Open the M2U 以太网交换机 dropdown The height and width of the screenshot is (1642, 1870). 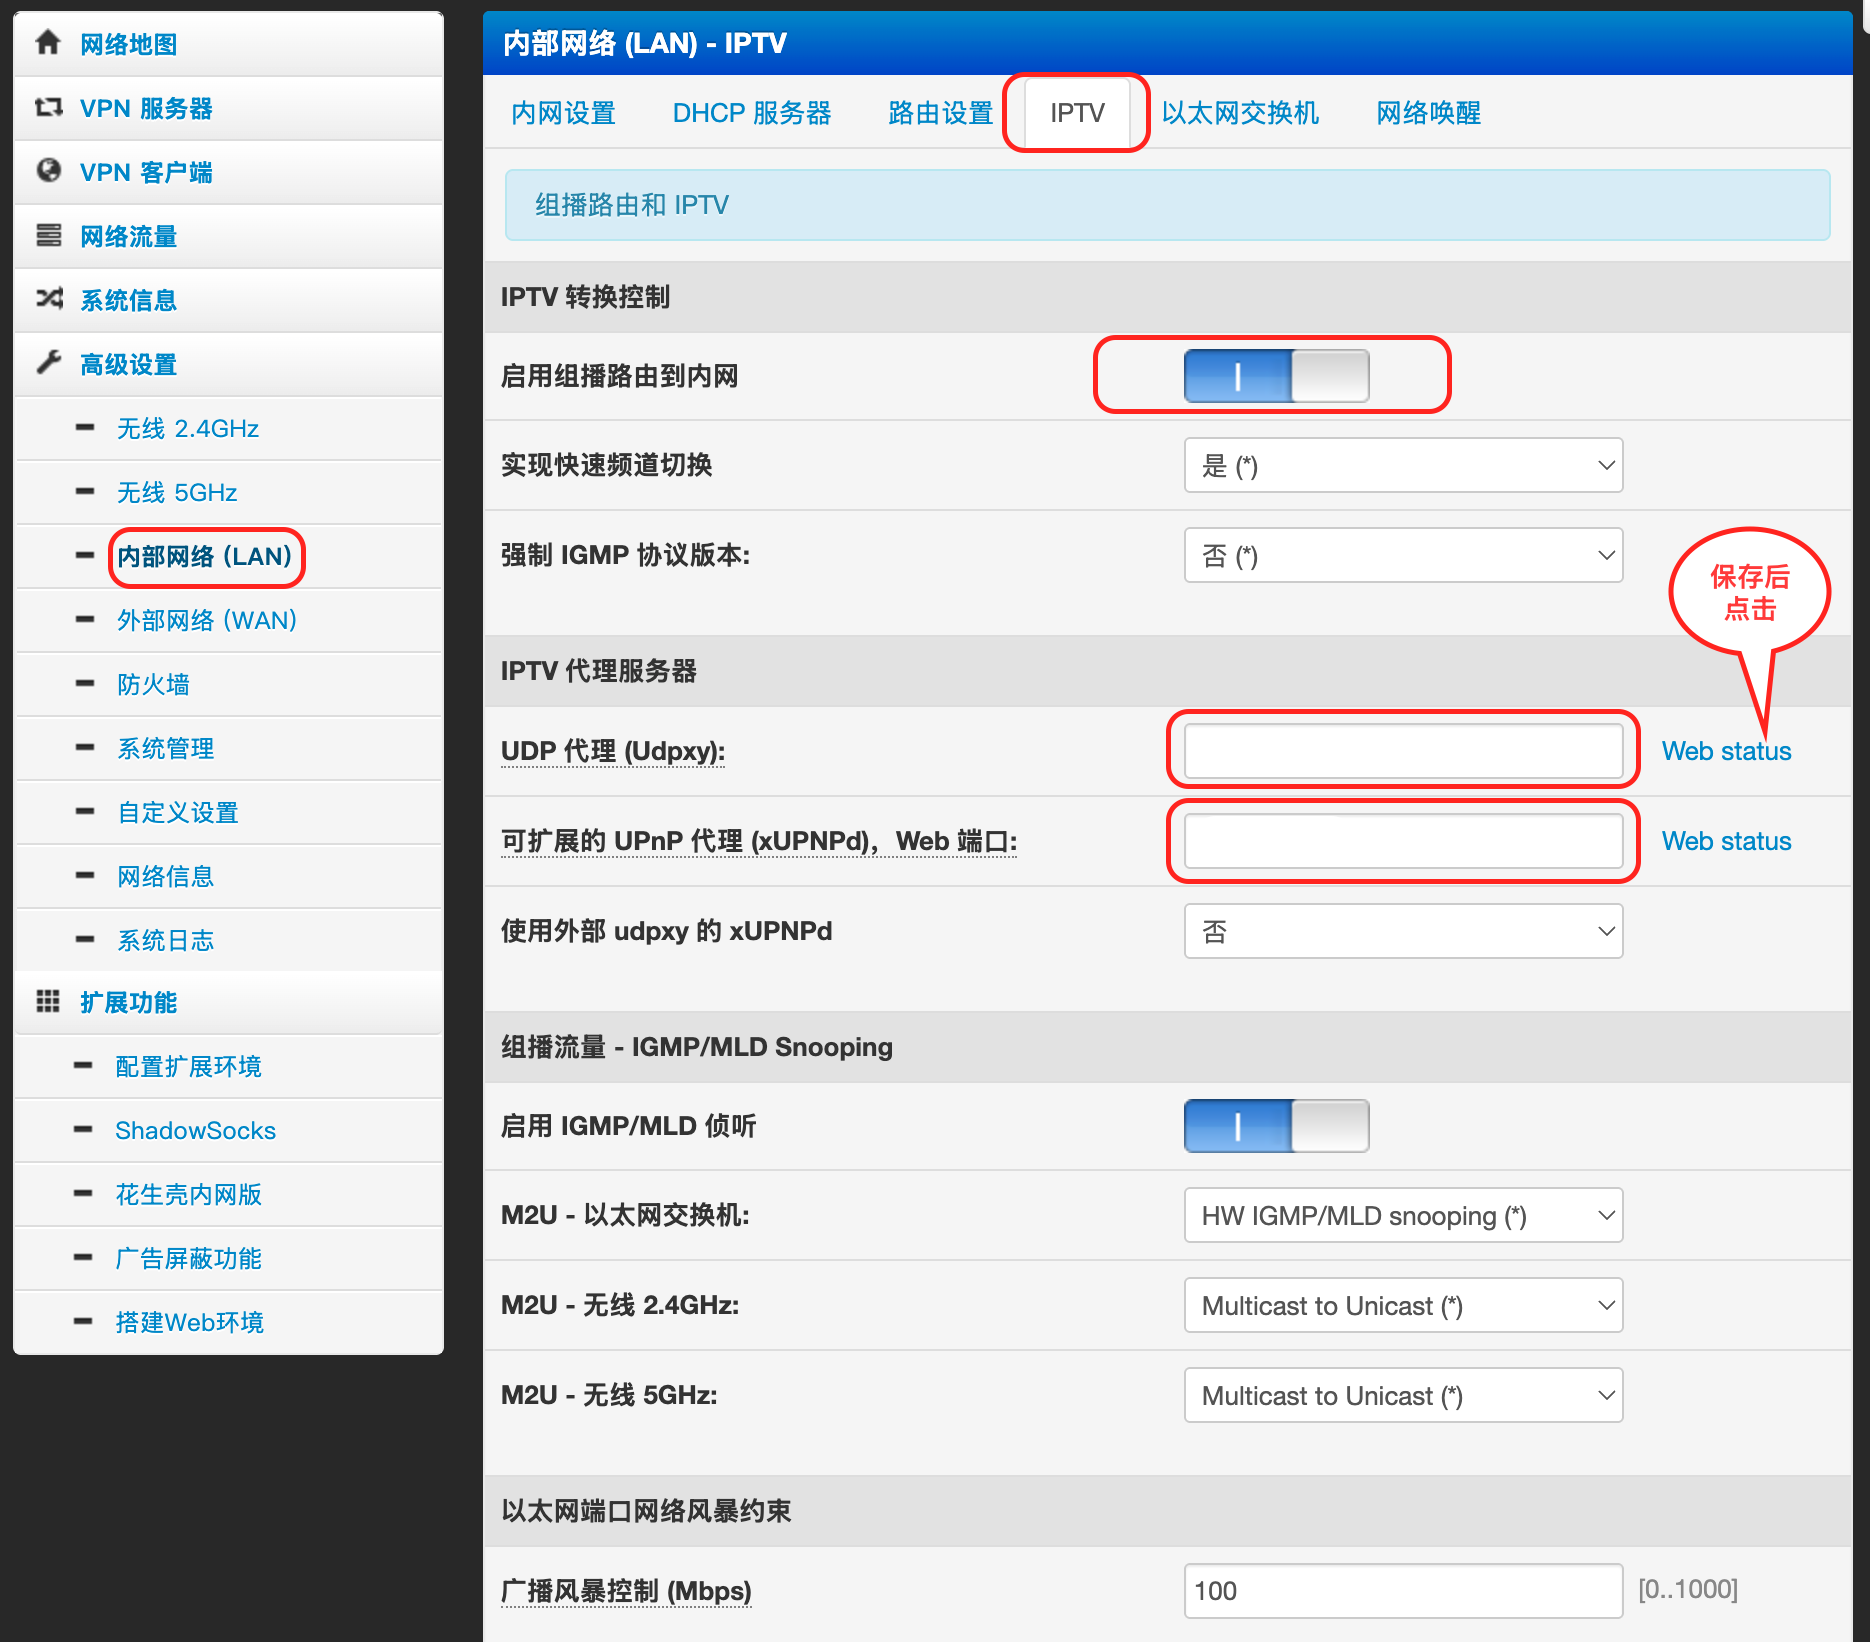[1402, 1216]
